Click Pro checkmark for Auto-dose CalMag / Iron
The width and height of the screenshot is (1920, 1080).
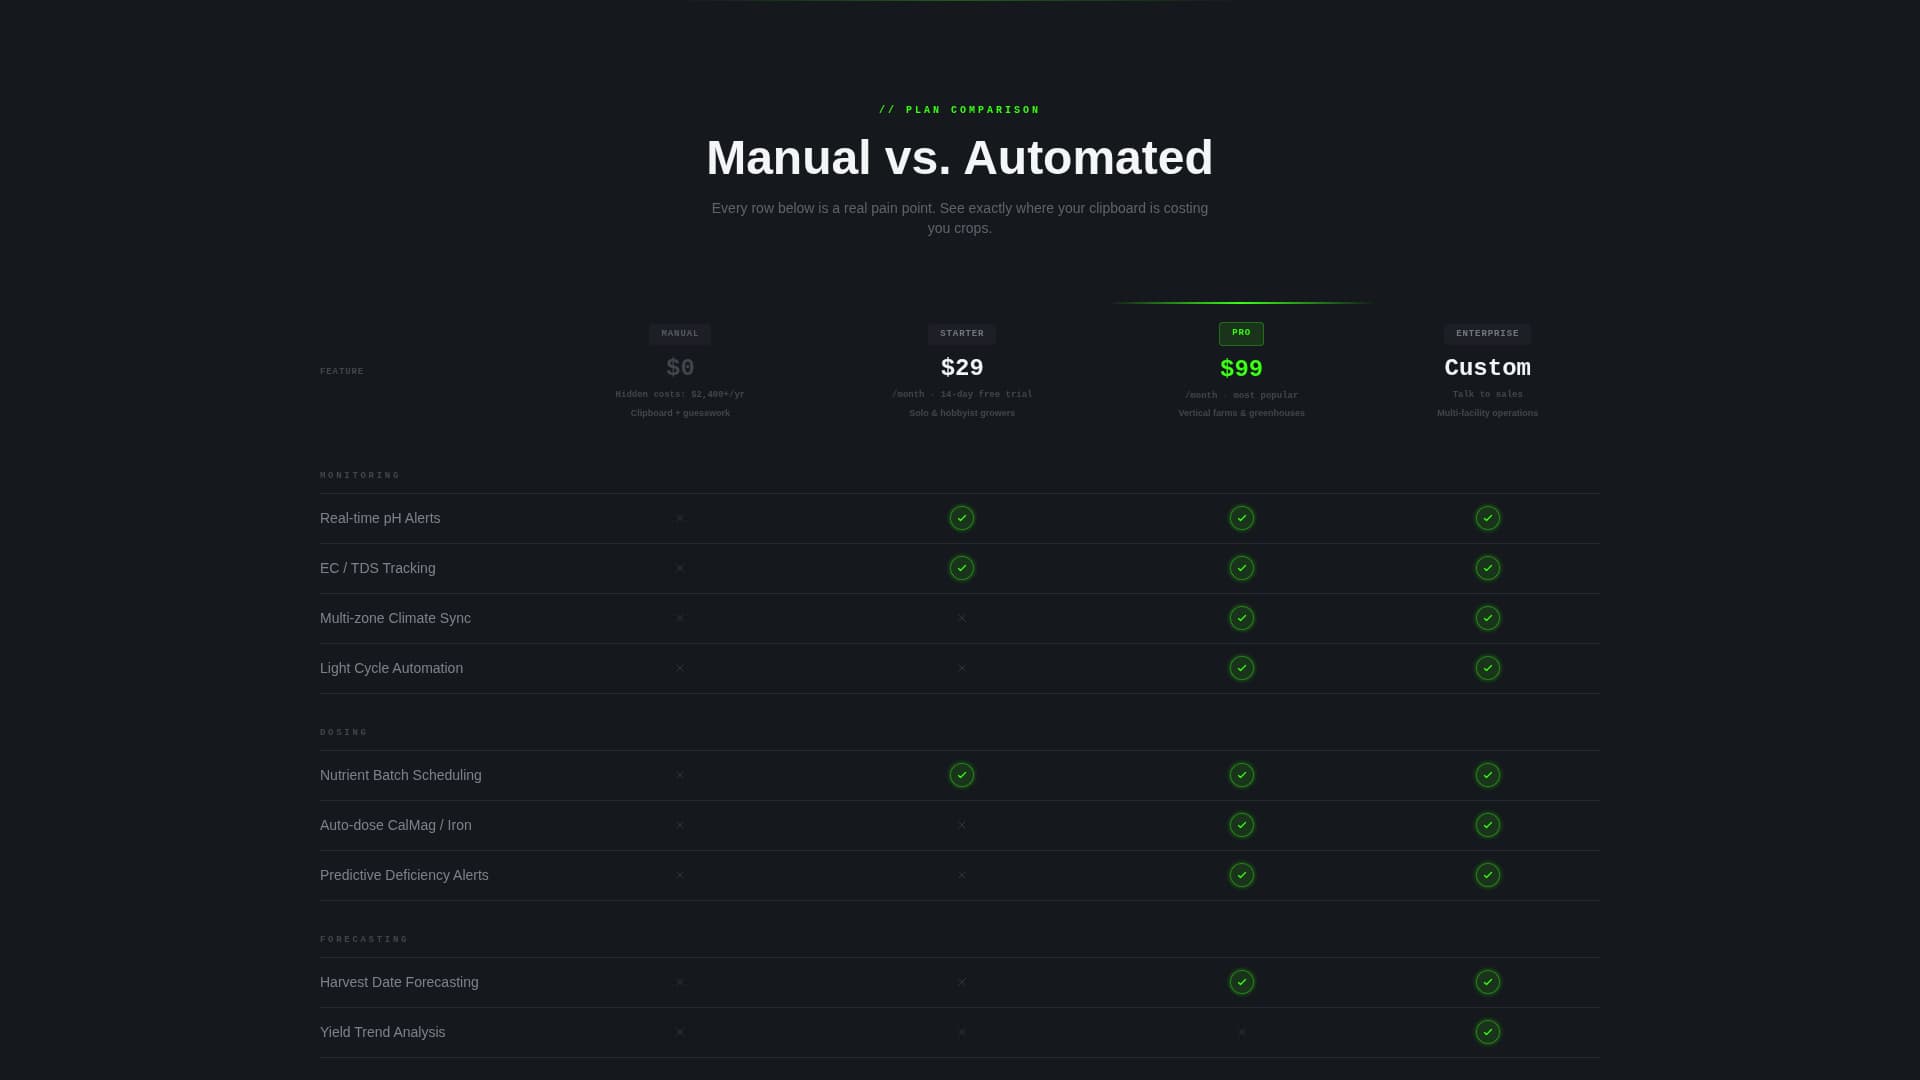pos(1241,825)
